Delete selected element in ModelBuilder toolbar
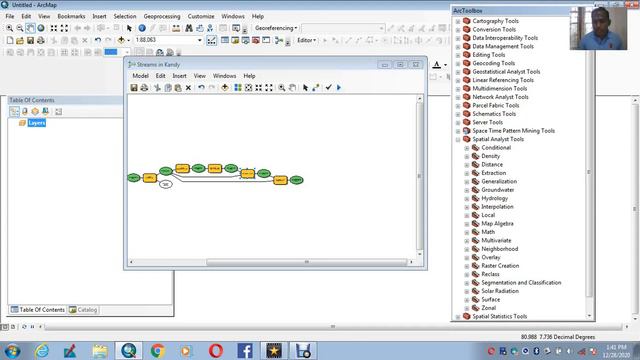Screen dimensions: 640x360 tap(188, 88)
